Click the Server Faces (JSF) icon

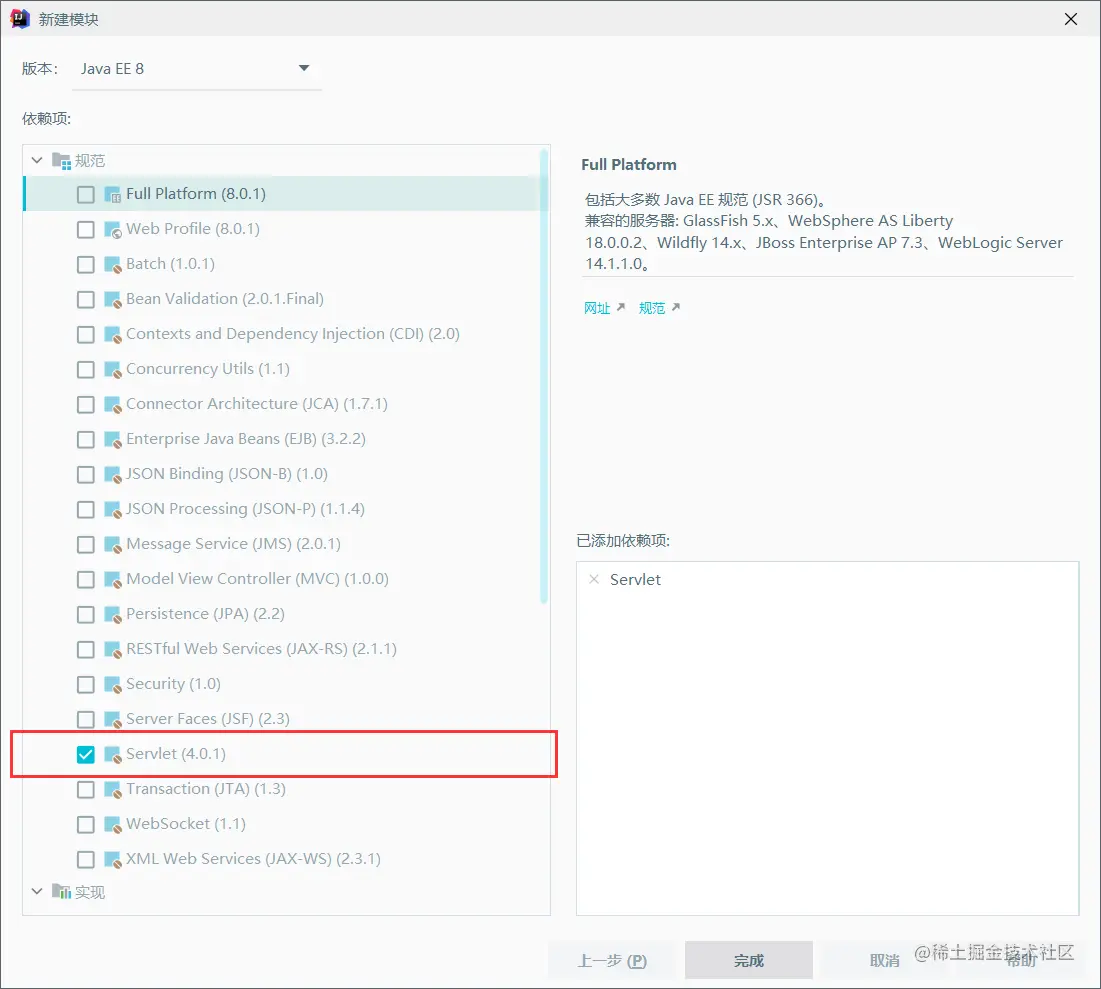tap(112, 720)
